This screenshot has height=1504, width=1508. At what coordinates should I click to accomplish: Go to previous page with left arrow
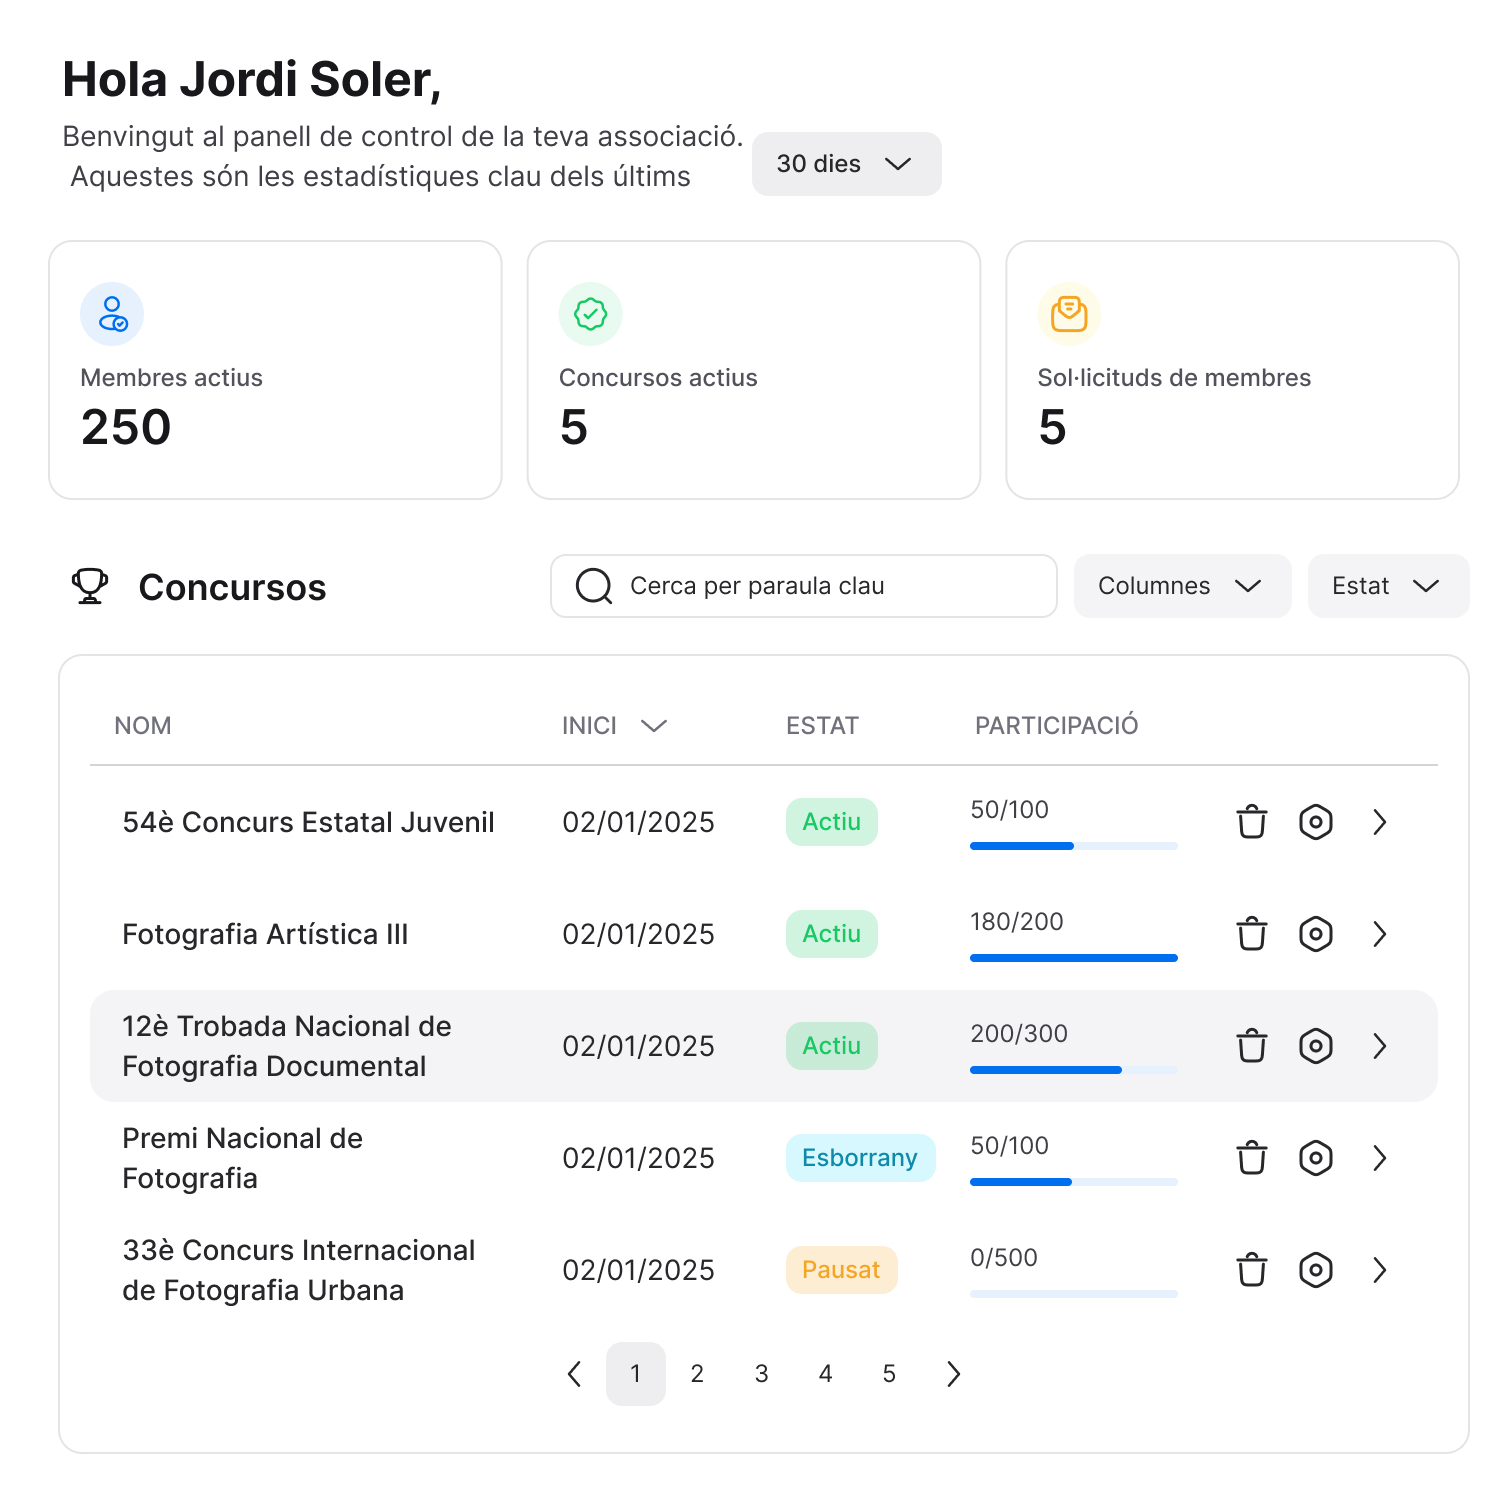[x=575, y=1374]
